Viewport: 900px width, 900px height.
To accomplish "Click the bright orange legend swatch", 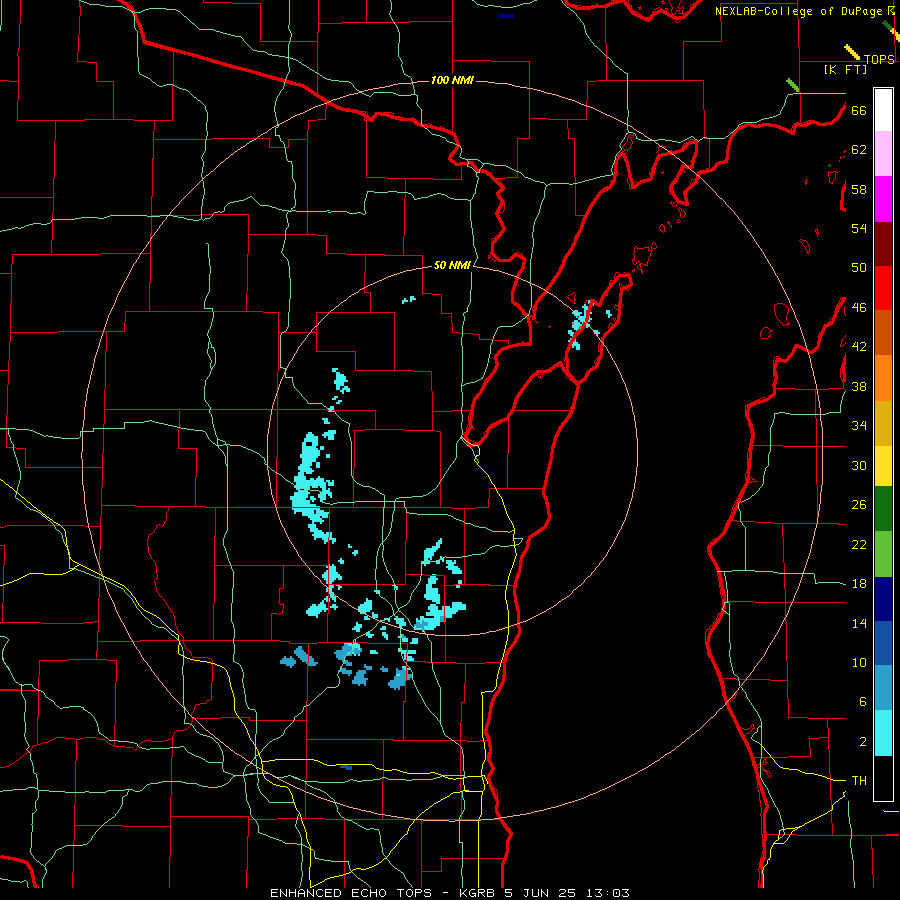I will click(883, 378).
